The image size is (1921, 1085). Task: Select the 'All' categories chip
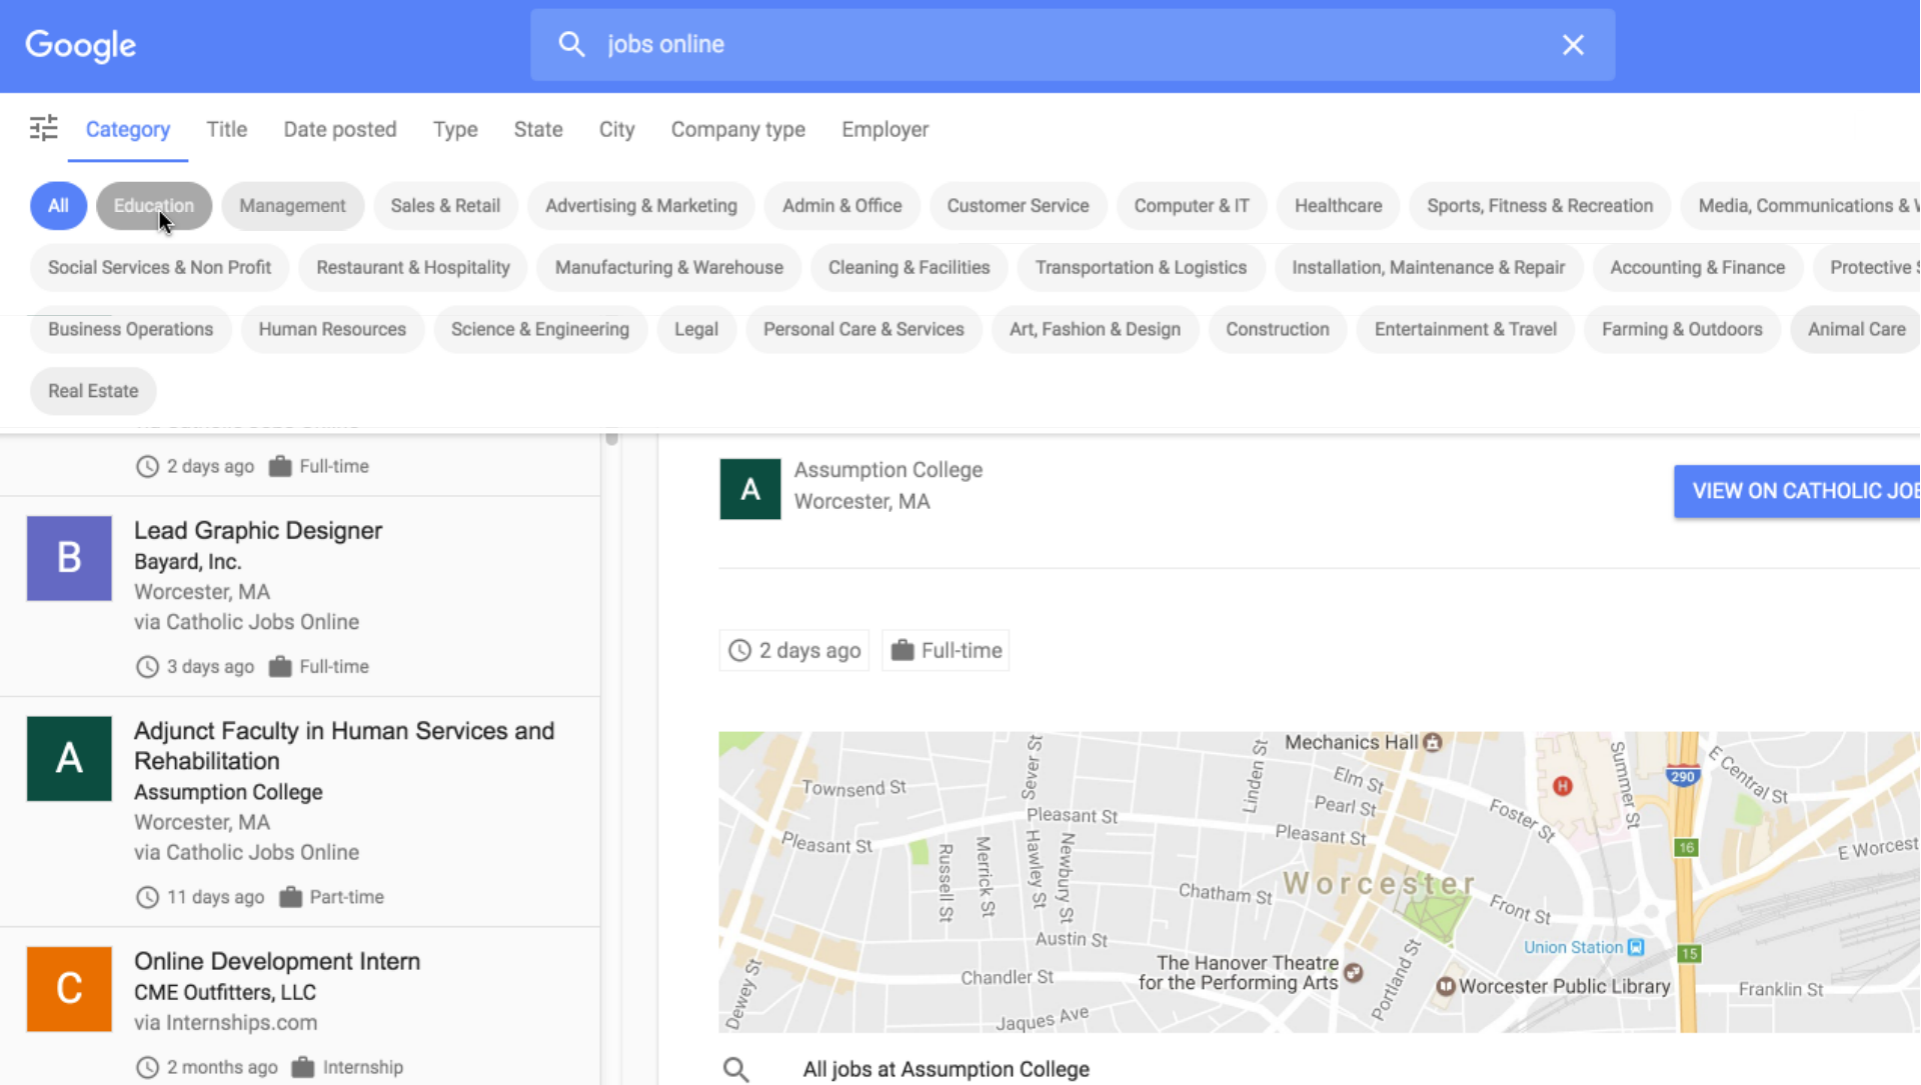58,205
